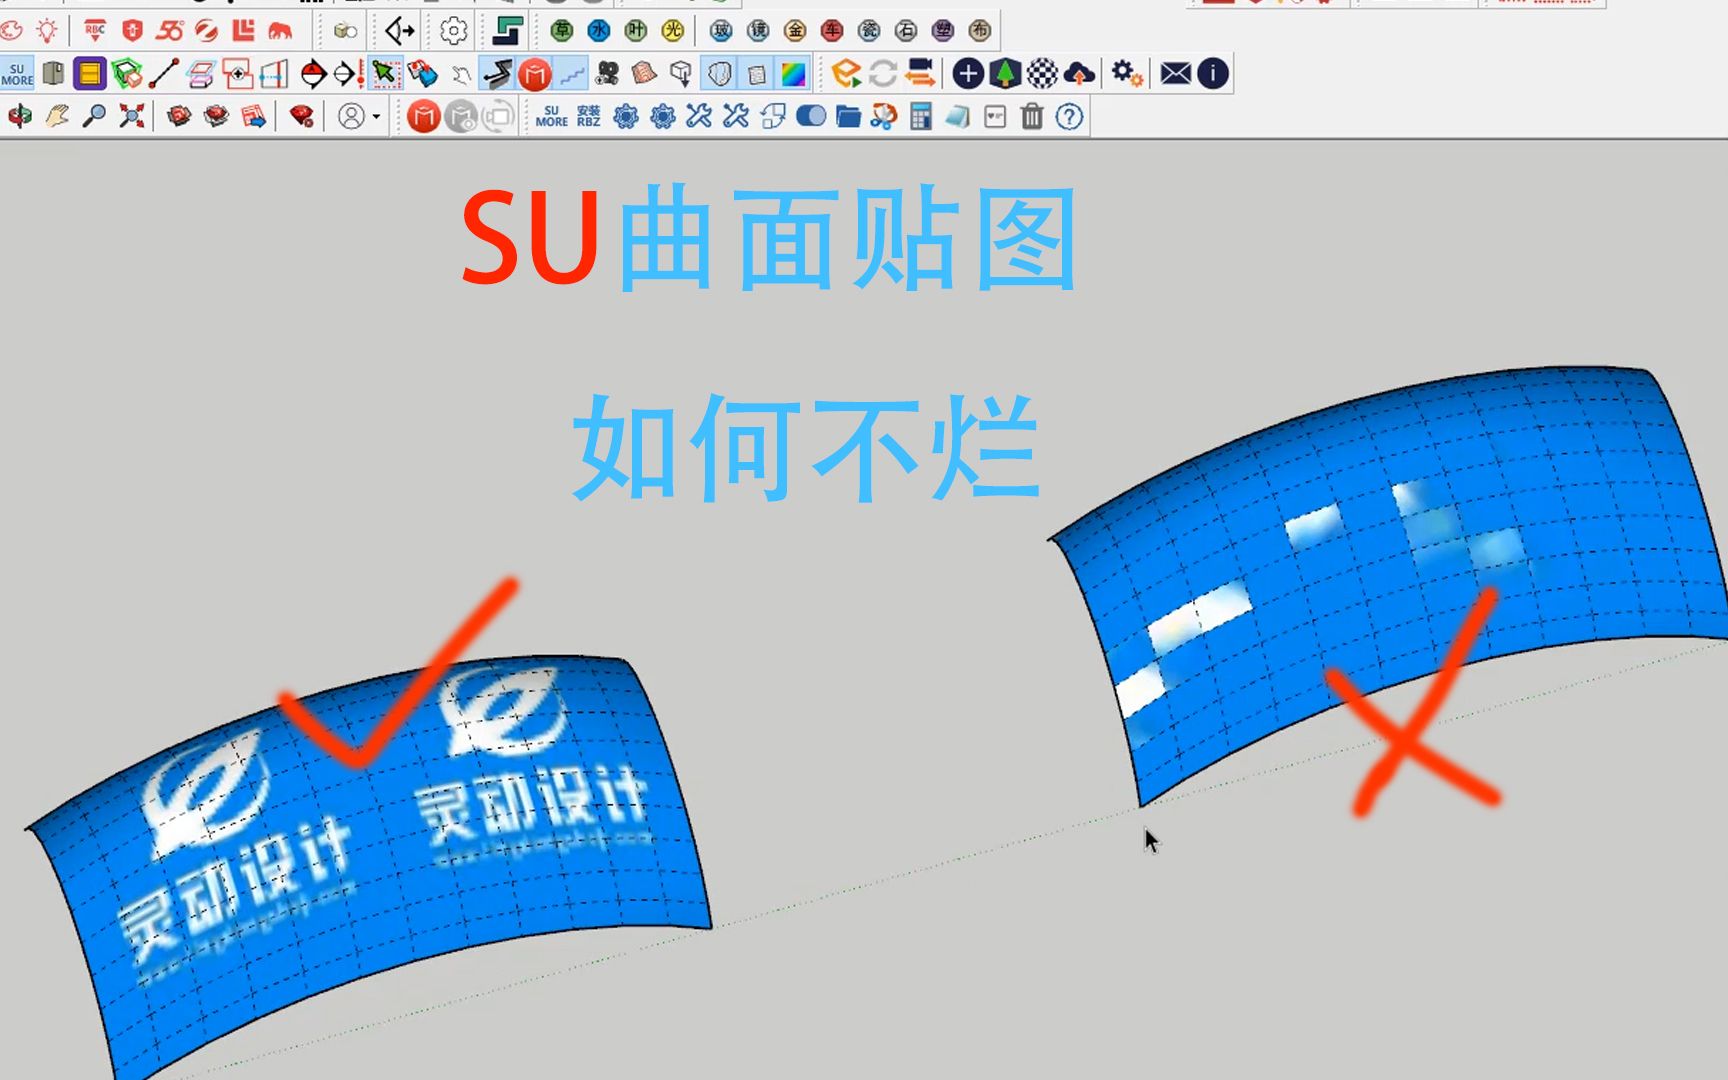1728x1080 pixels.
Task: Toggle the blue pill switch icon
Action: 811,117
